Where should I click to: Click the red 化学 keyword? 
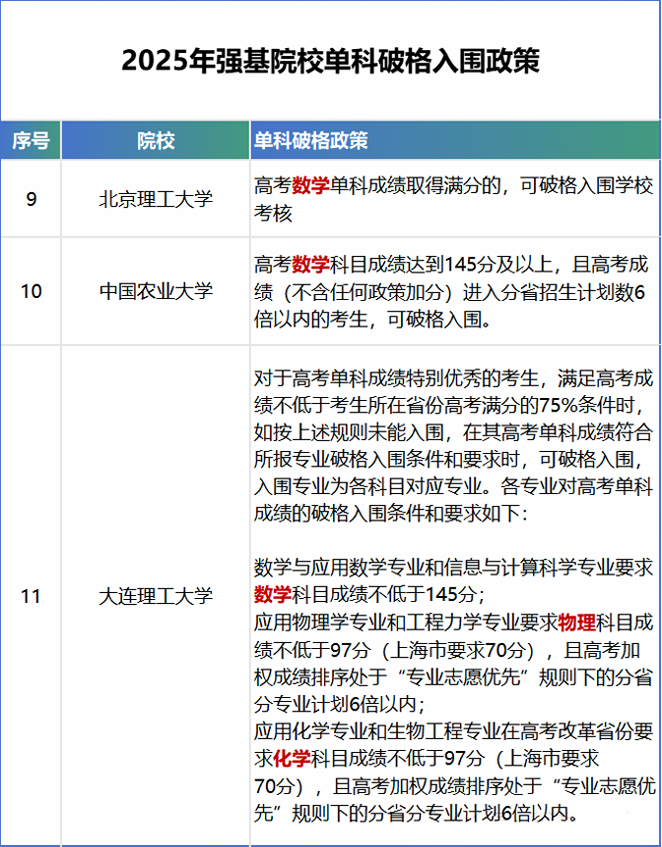[x=292, y=758]
